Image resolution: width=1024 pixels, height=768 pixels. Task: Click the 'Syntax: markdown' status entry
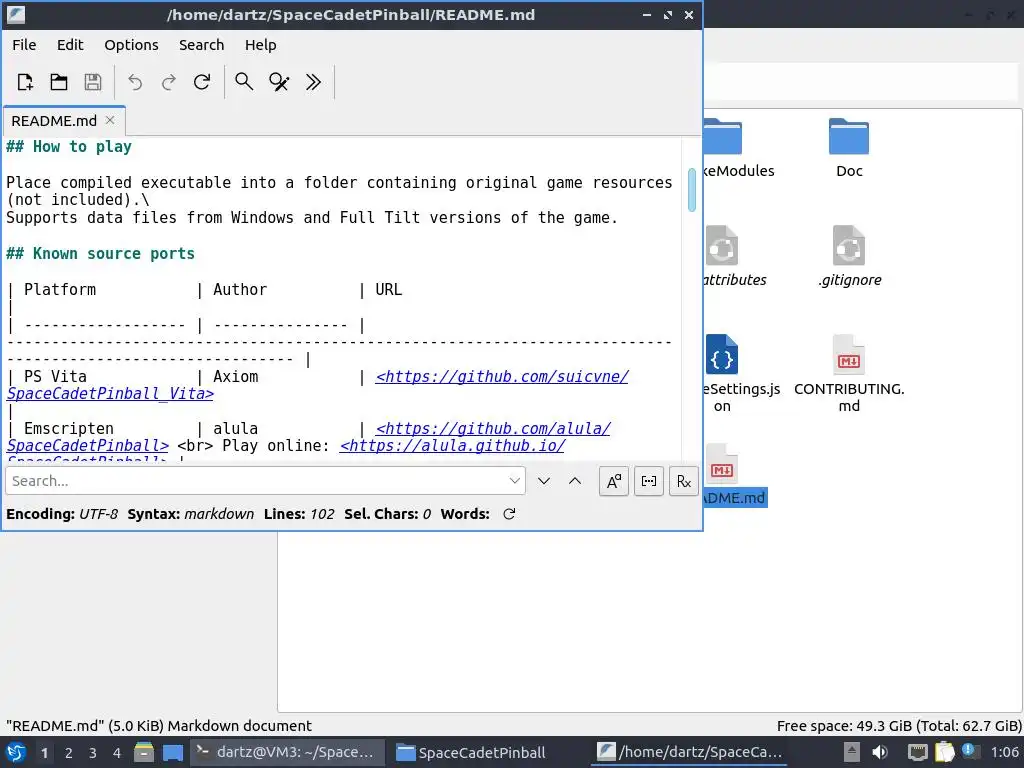(x=191, y=514)
